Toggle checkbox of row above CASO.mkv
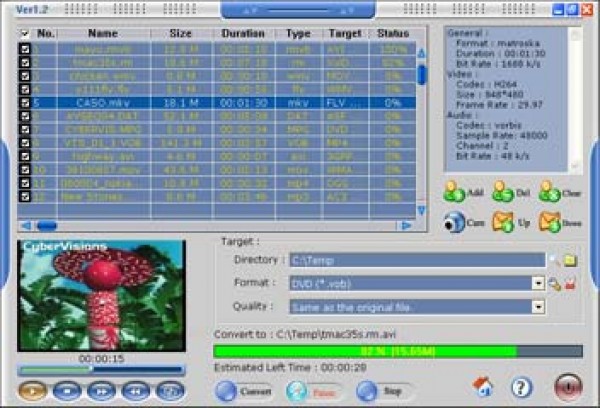 25,90
